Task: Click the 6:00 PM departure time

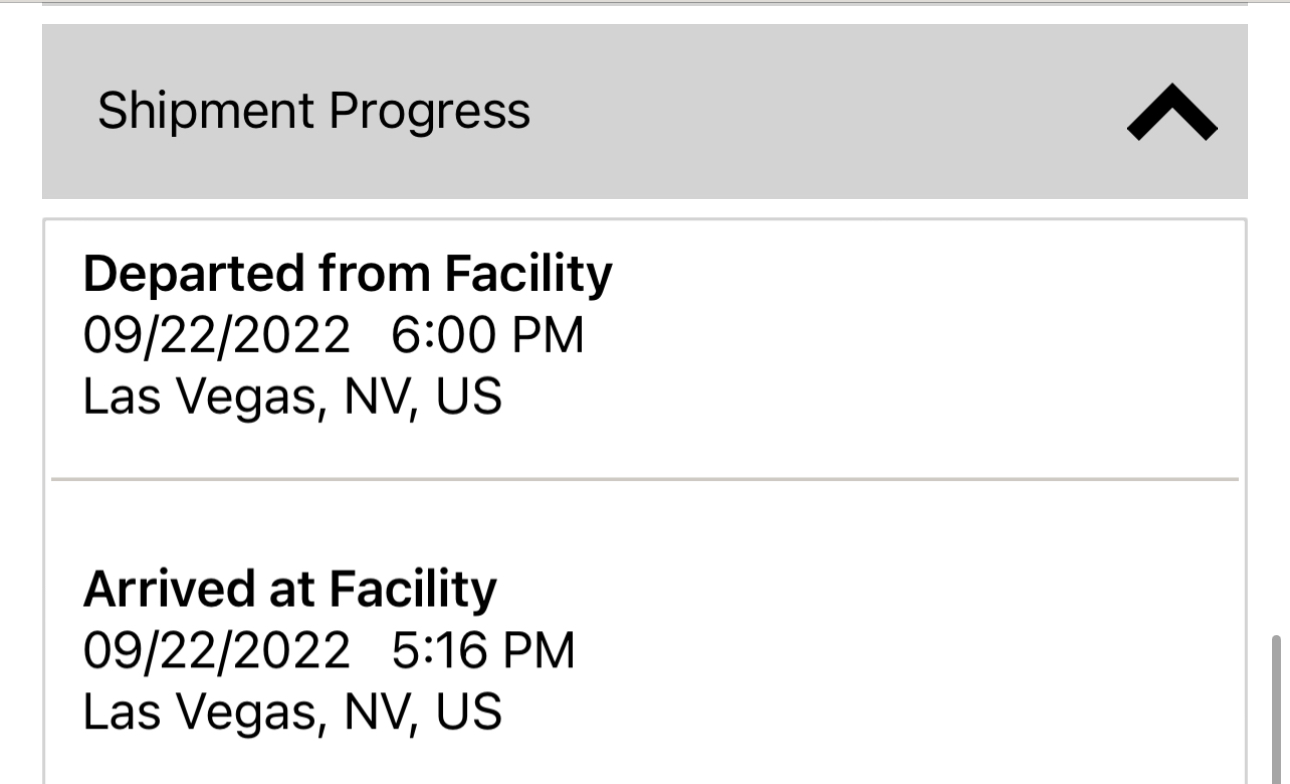Action: click(x=487, y=336)
